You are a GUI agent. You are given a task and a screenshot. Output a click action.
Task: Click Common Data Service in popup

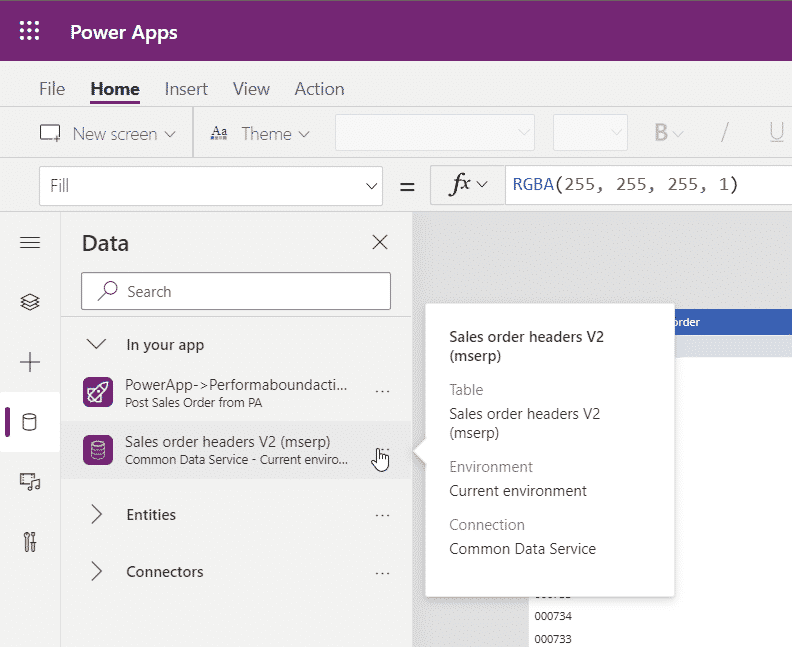(522, 549)
